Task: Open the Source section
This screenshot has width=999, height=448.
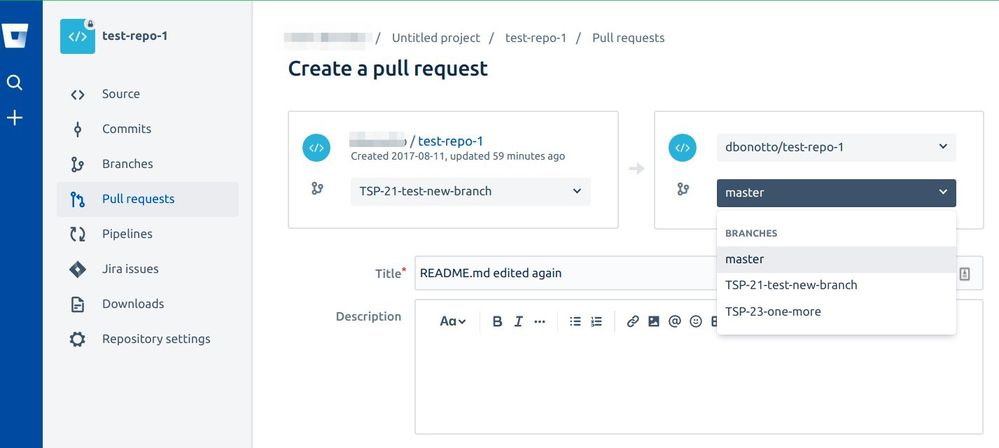Action: click(x=148, y=94)
